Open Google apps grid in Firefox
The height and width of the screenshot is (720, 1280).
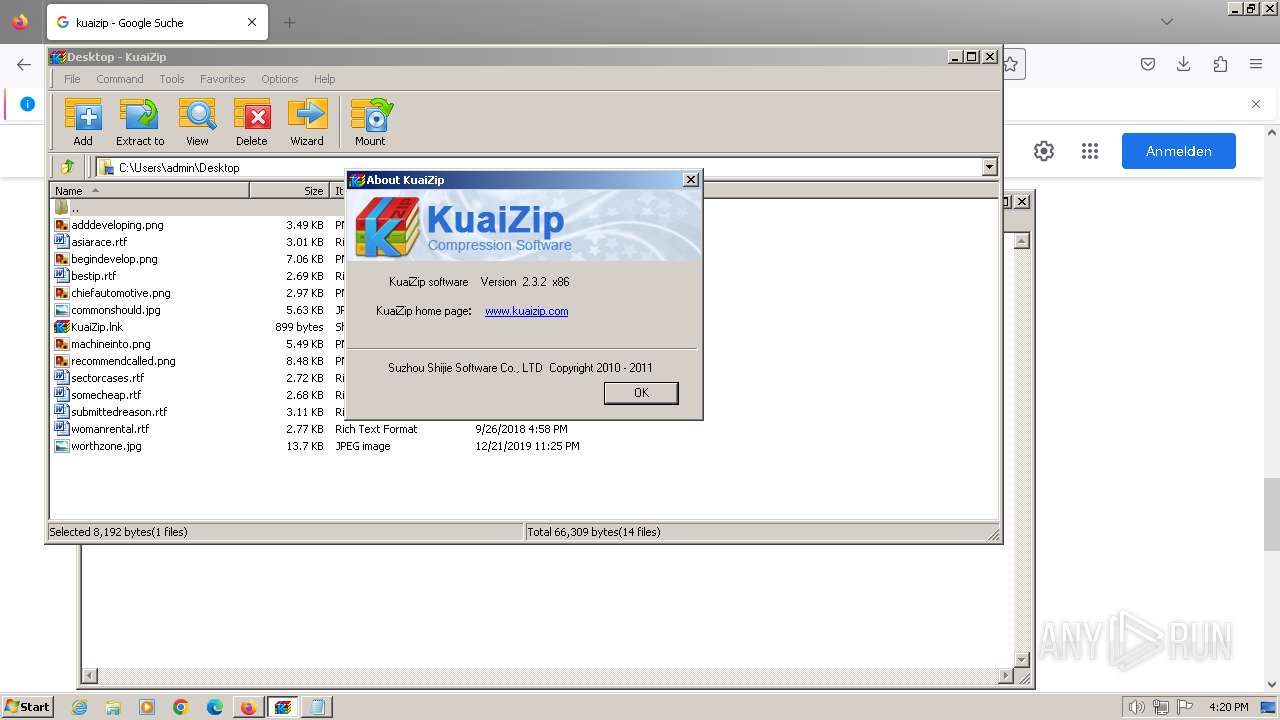point(1090,151)
